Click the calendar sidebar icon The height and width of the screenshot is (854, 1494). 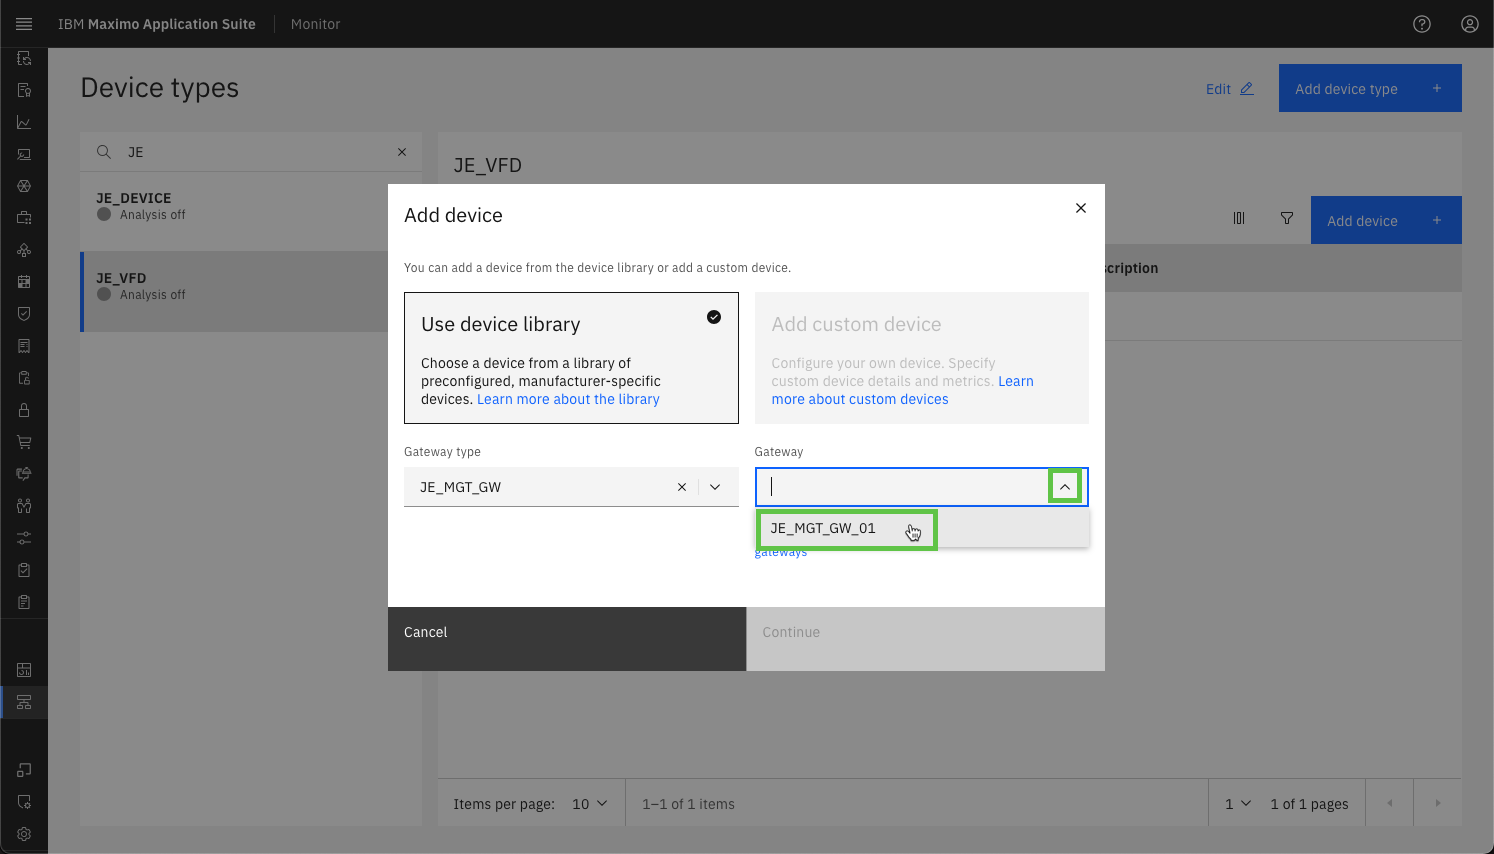pos(24,282)
